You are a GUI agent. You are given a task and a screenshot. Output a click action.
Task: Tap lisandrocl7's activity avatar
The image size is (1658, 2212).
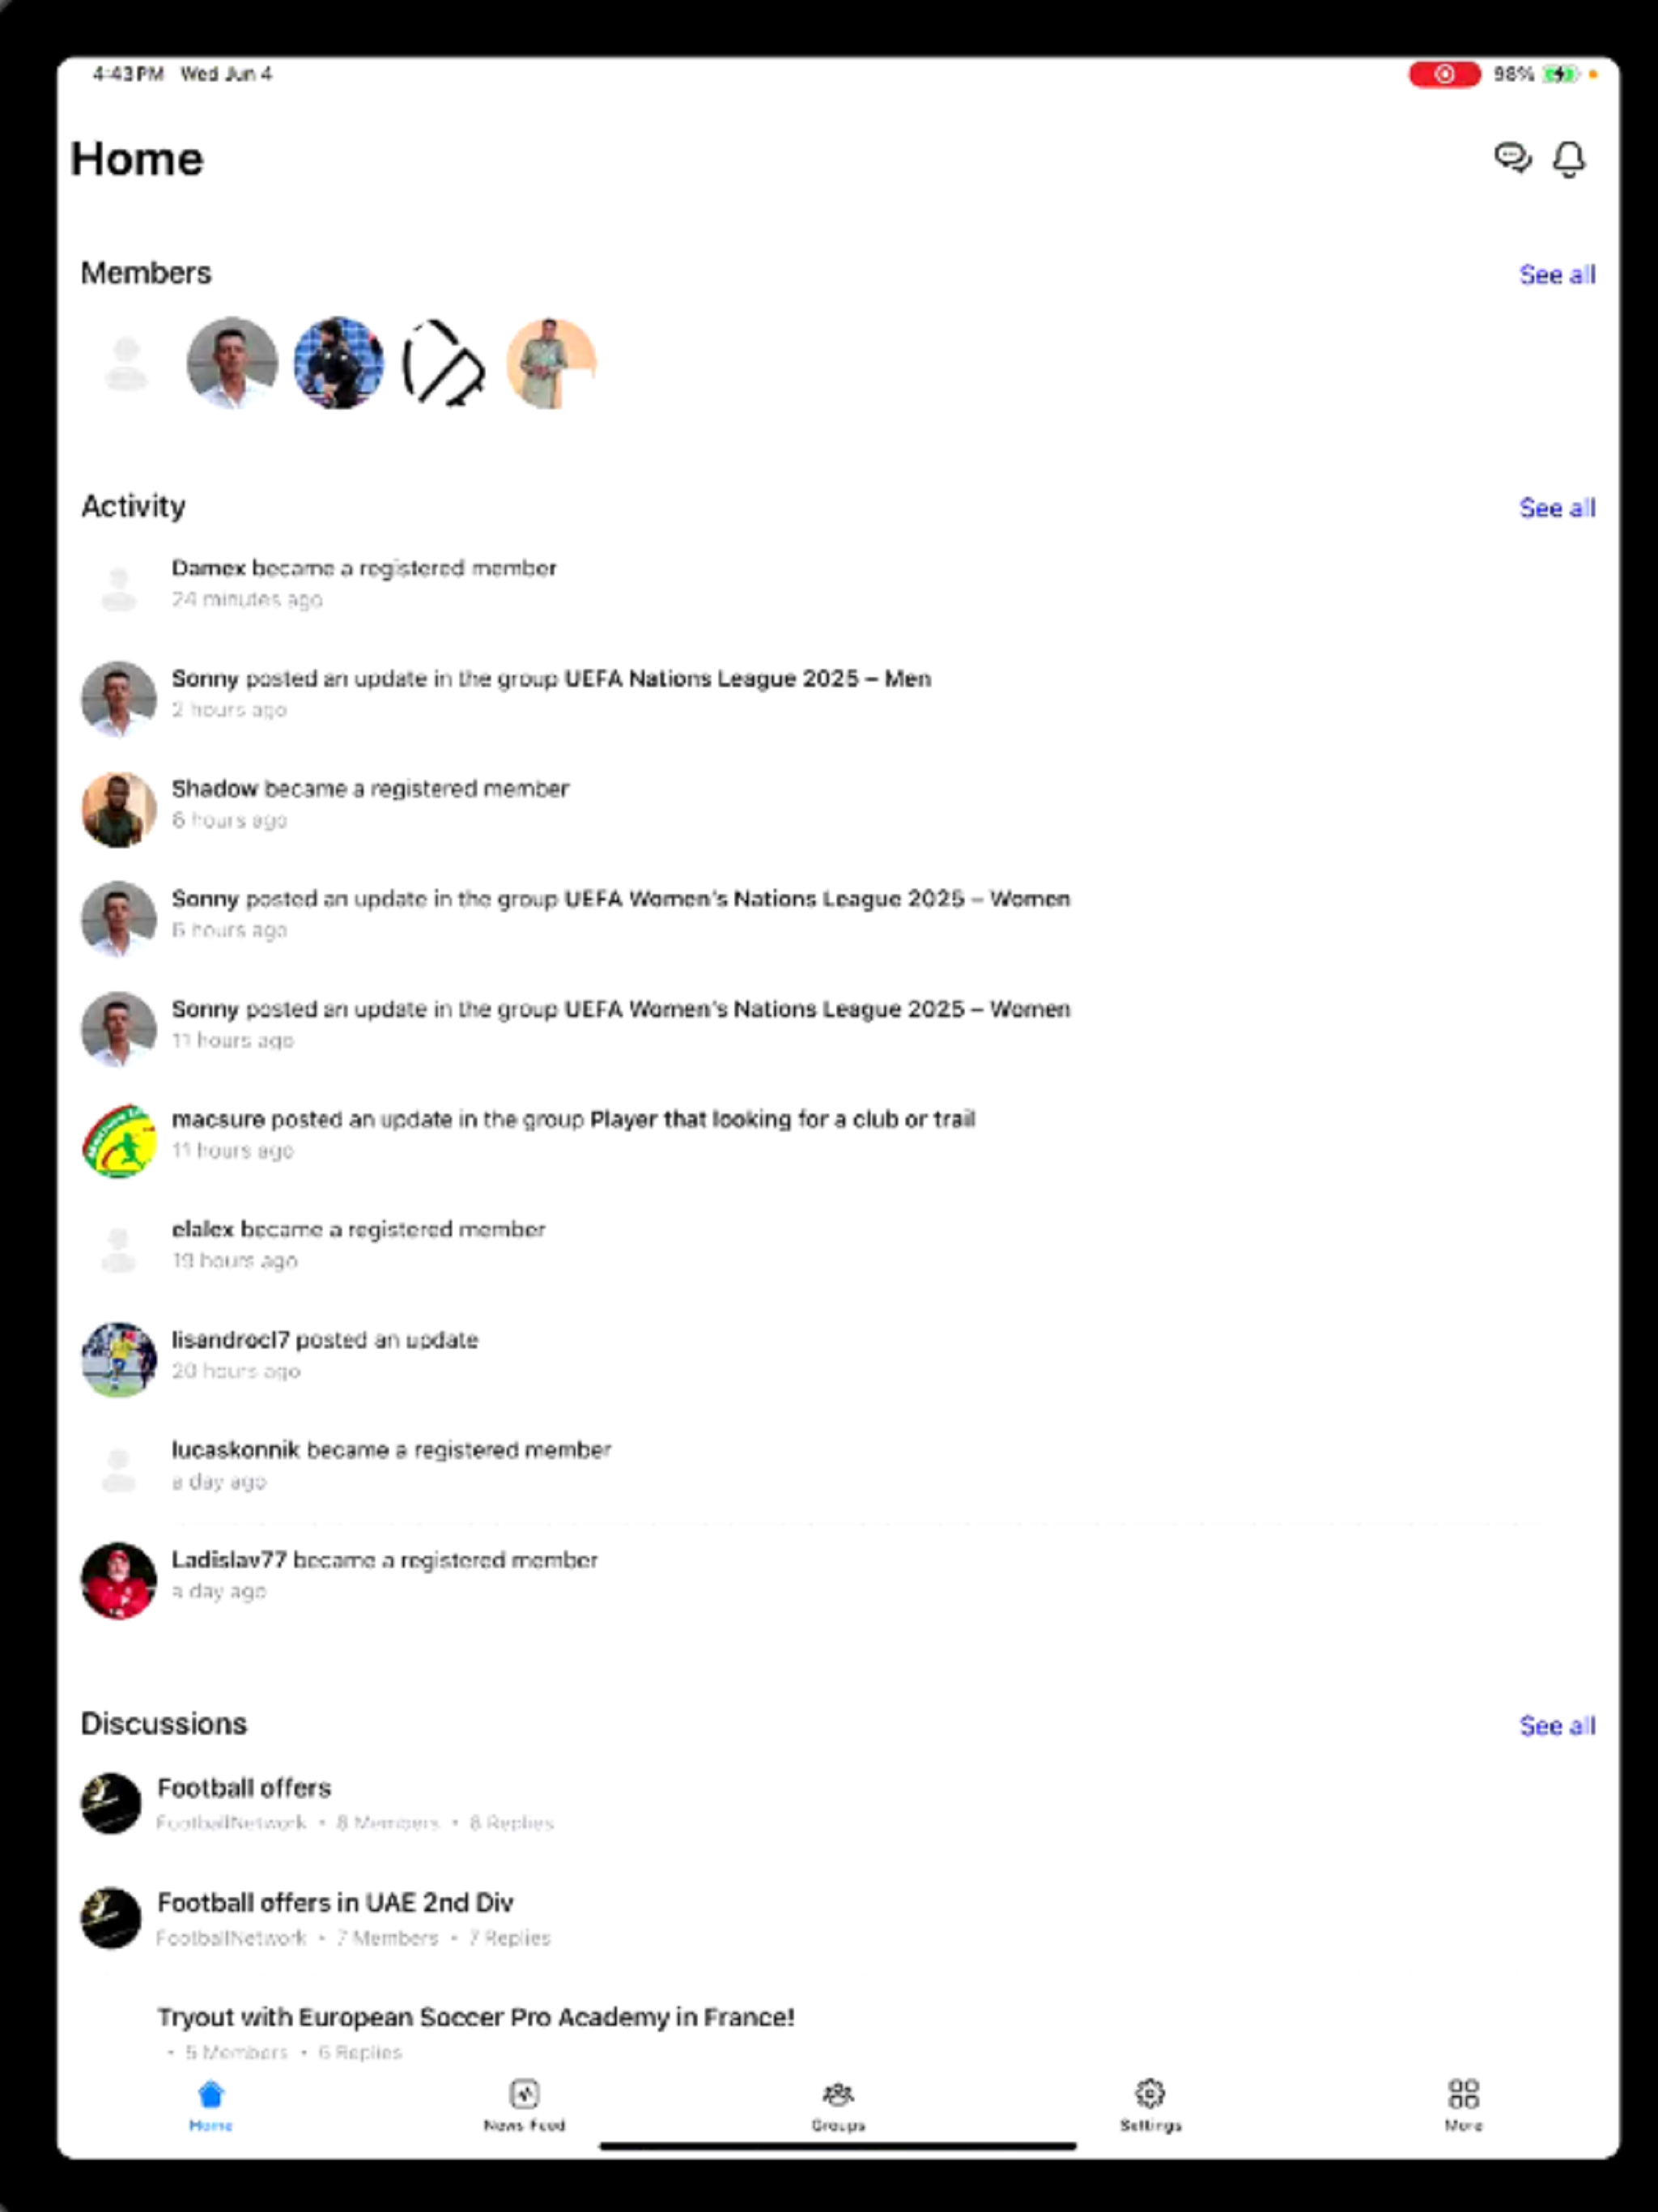(x=119, y=1360)
